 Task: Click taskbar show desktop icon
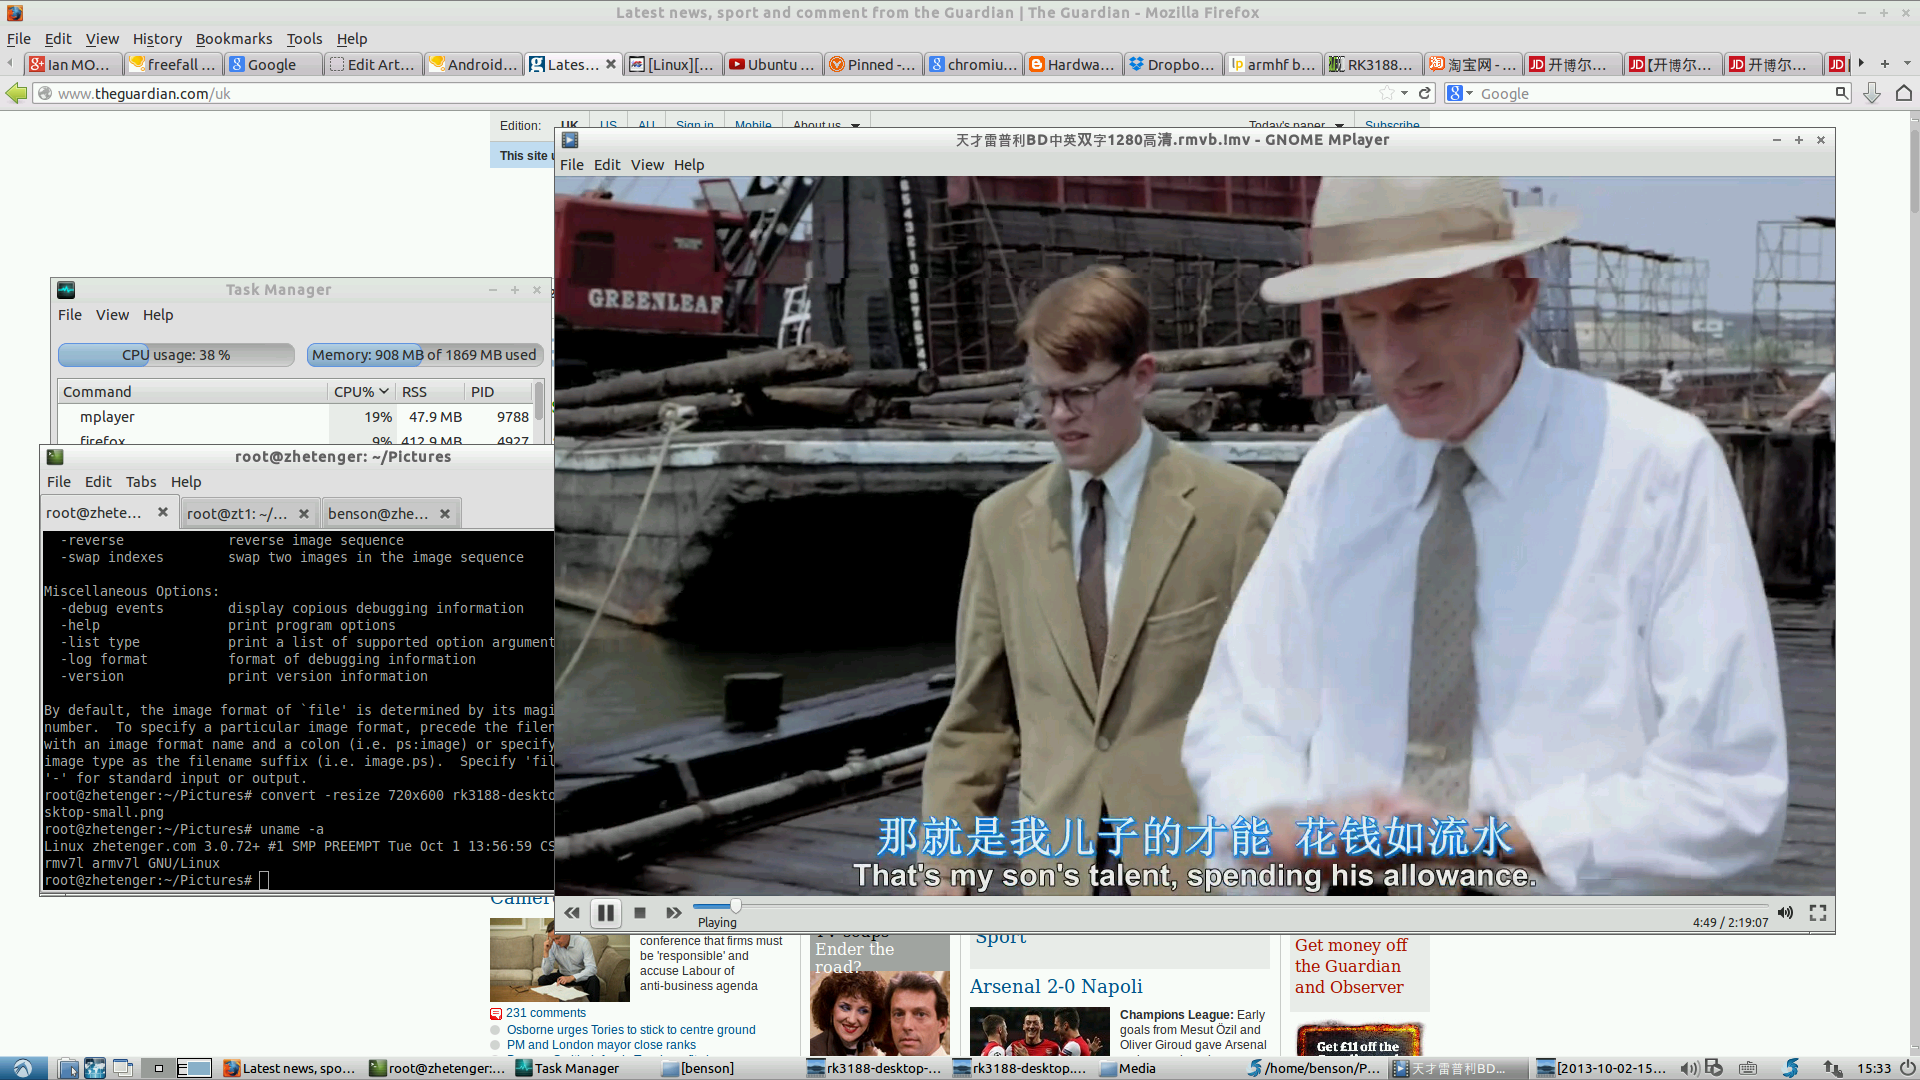click(x=123, y=1068)
